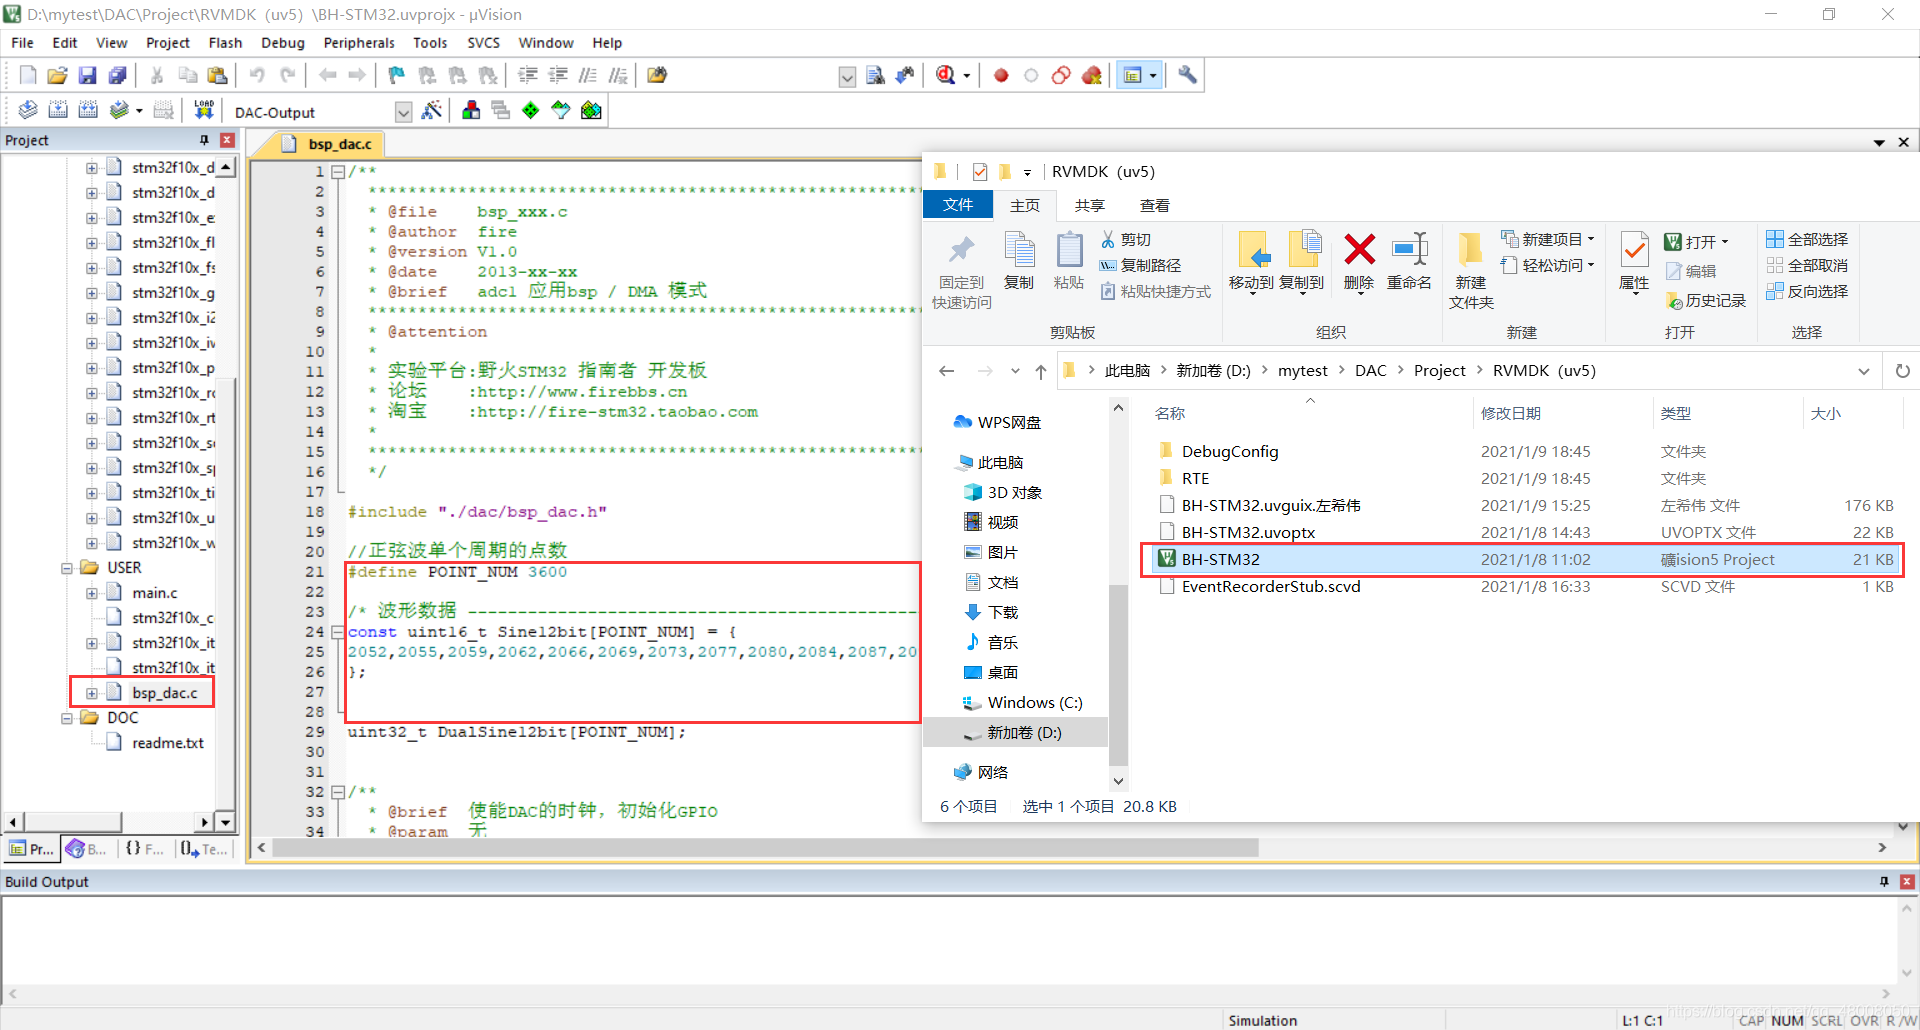Open the Debug menu
The height and width of the screenshot is (1030, 1920).
(x=283, y=43)
